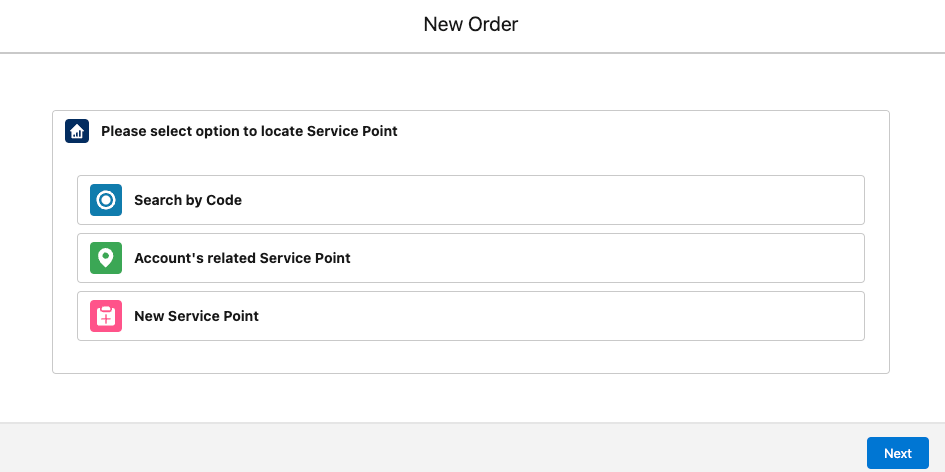Click blank space in Account's Service Point card
Screen dimensions: 945x472
pos(603,258)
